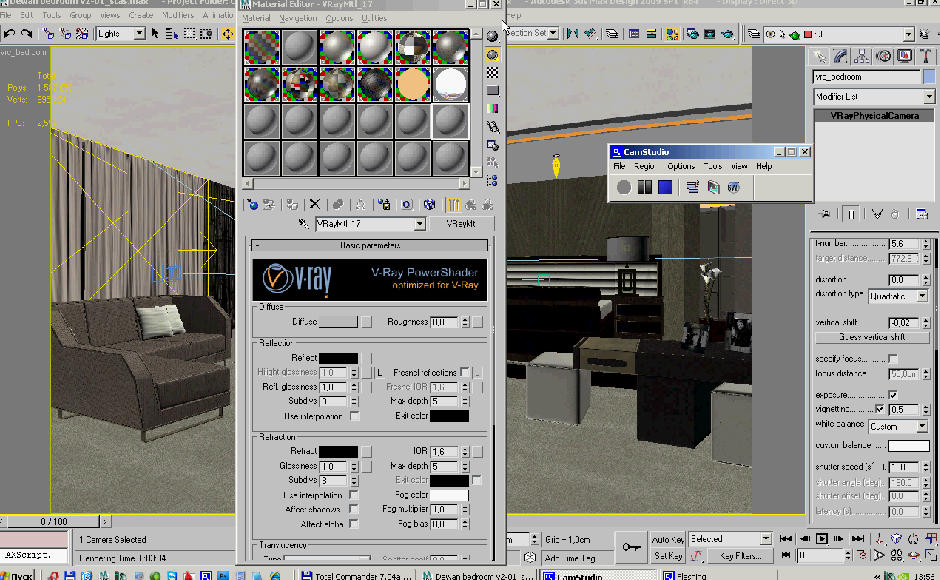Click Render teapot icon in toolbar

pyautogui.click(x=727, y=34)
